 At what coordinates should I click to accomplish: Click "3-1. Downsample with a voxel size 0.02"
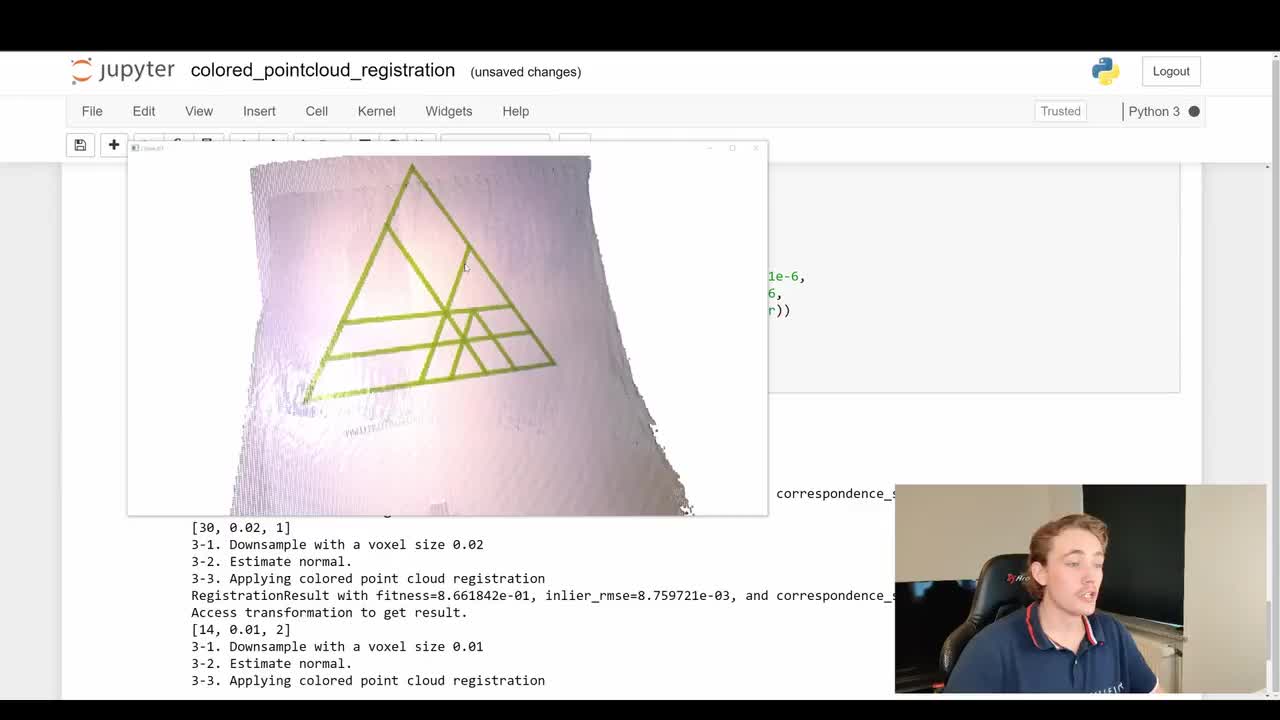[337, 544]
